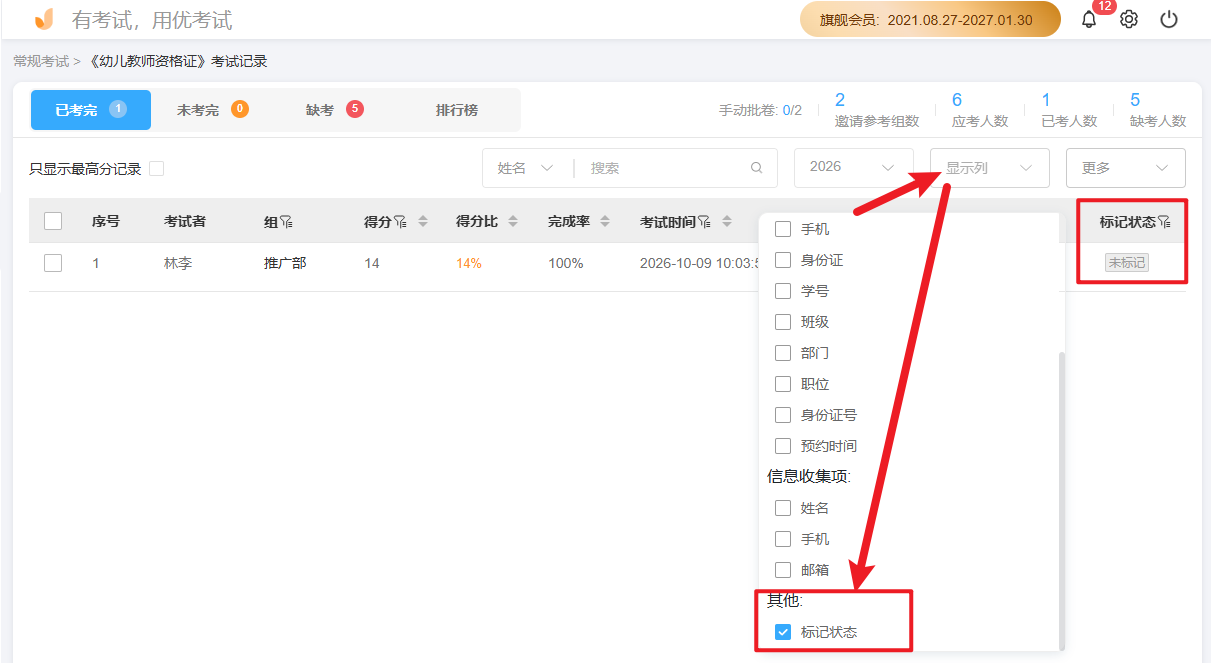Check the 身份证号 column option
The width and height of the screenshot is (1211, 663).
coord(783,415)
